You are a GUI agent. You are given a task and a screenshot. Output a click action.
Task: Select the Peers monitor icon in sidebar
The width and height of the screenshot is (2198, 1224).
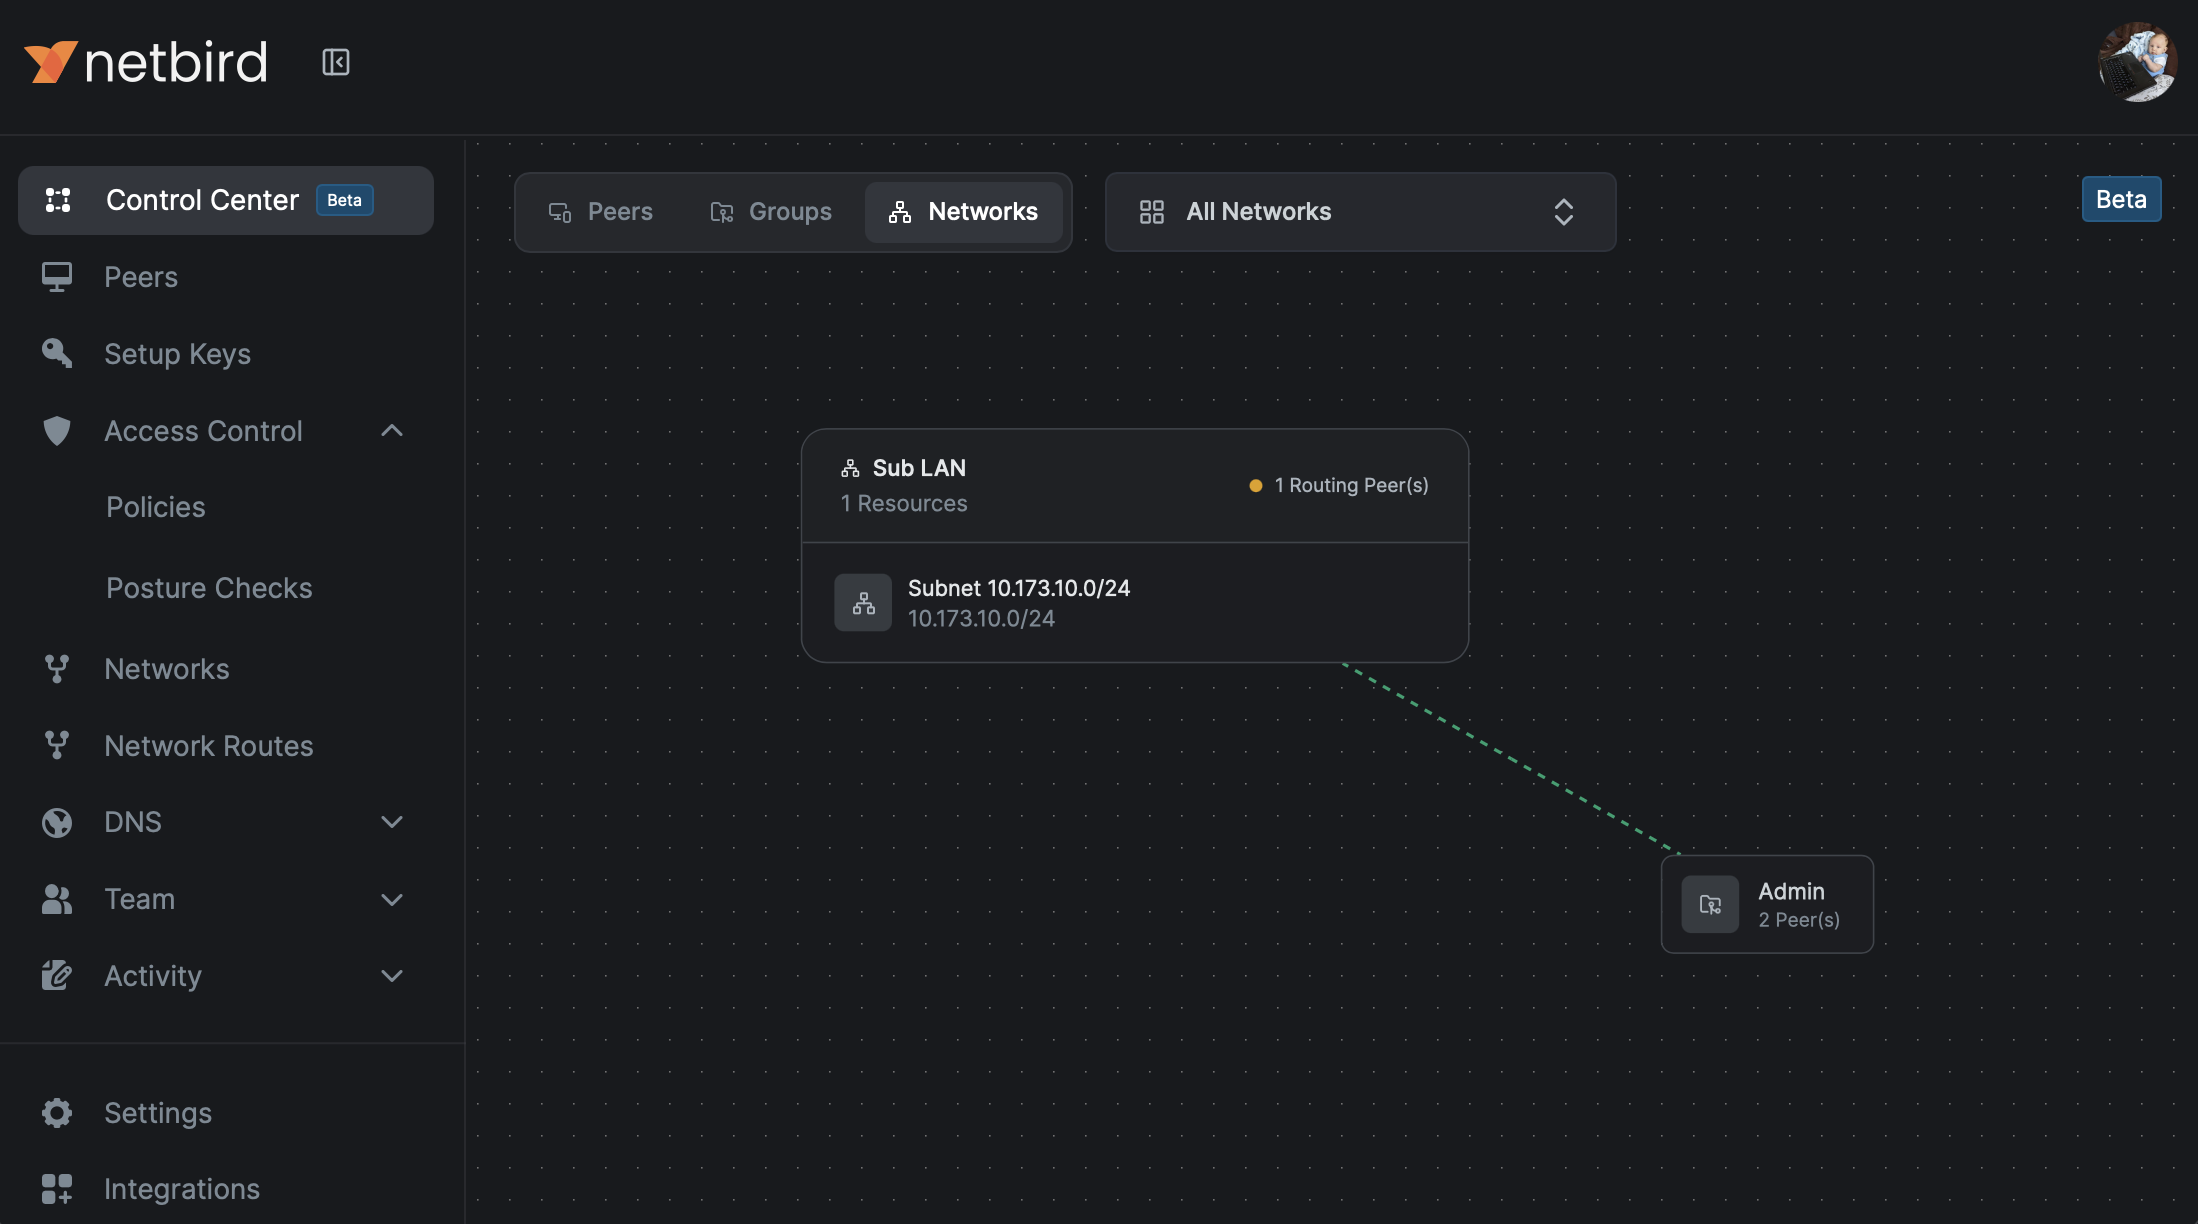(57, 276)
